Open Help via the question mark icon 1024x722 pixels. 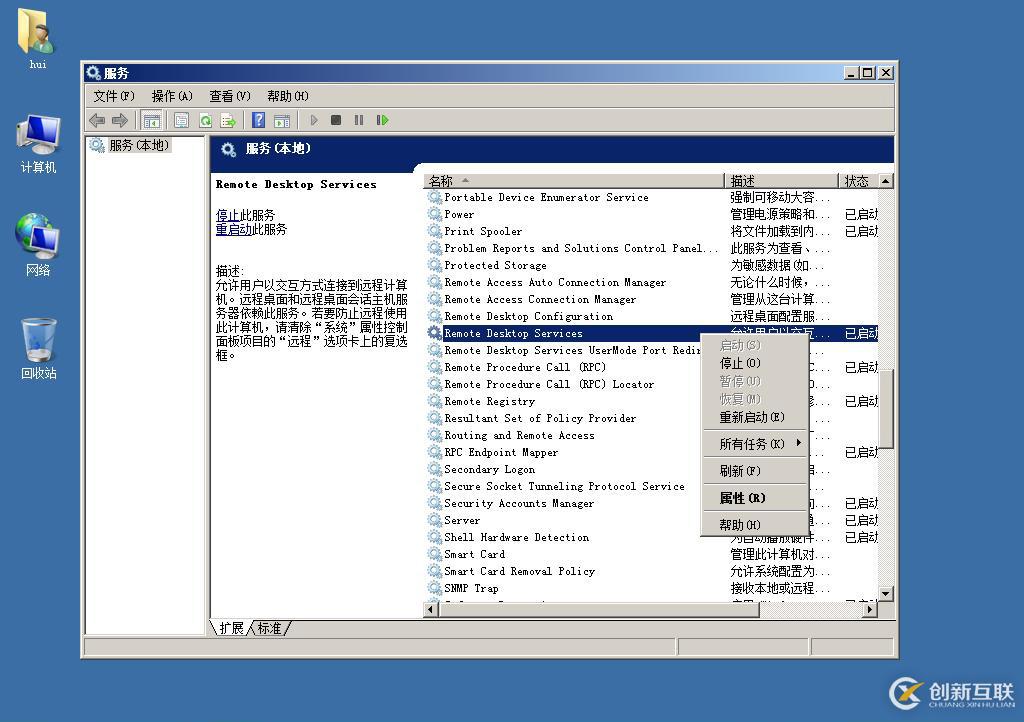pos(258,120)
